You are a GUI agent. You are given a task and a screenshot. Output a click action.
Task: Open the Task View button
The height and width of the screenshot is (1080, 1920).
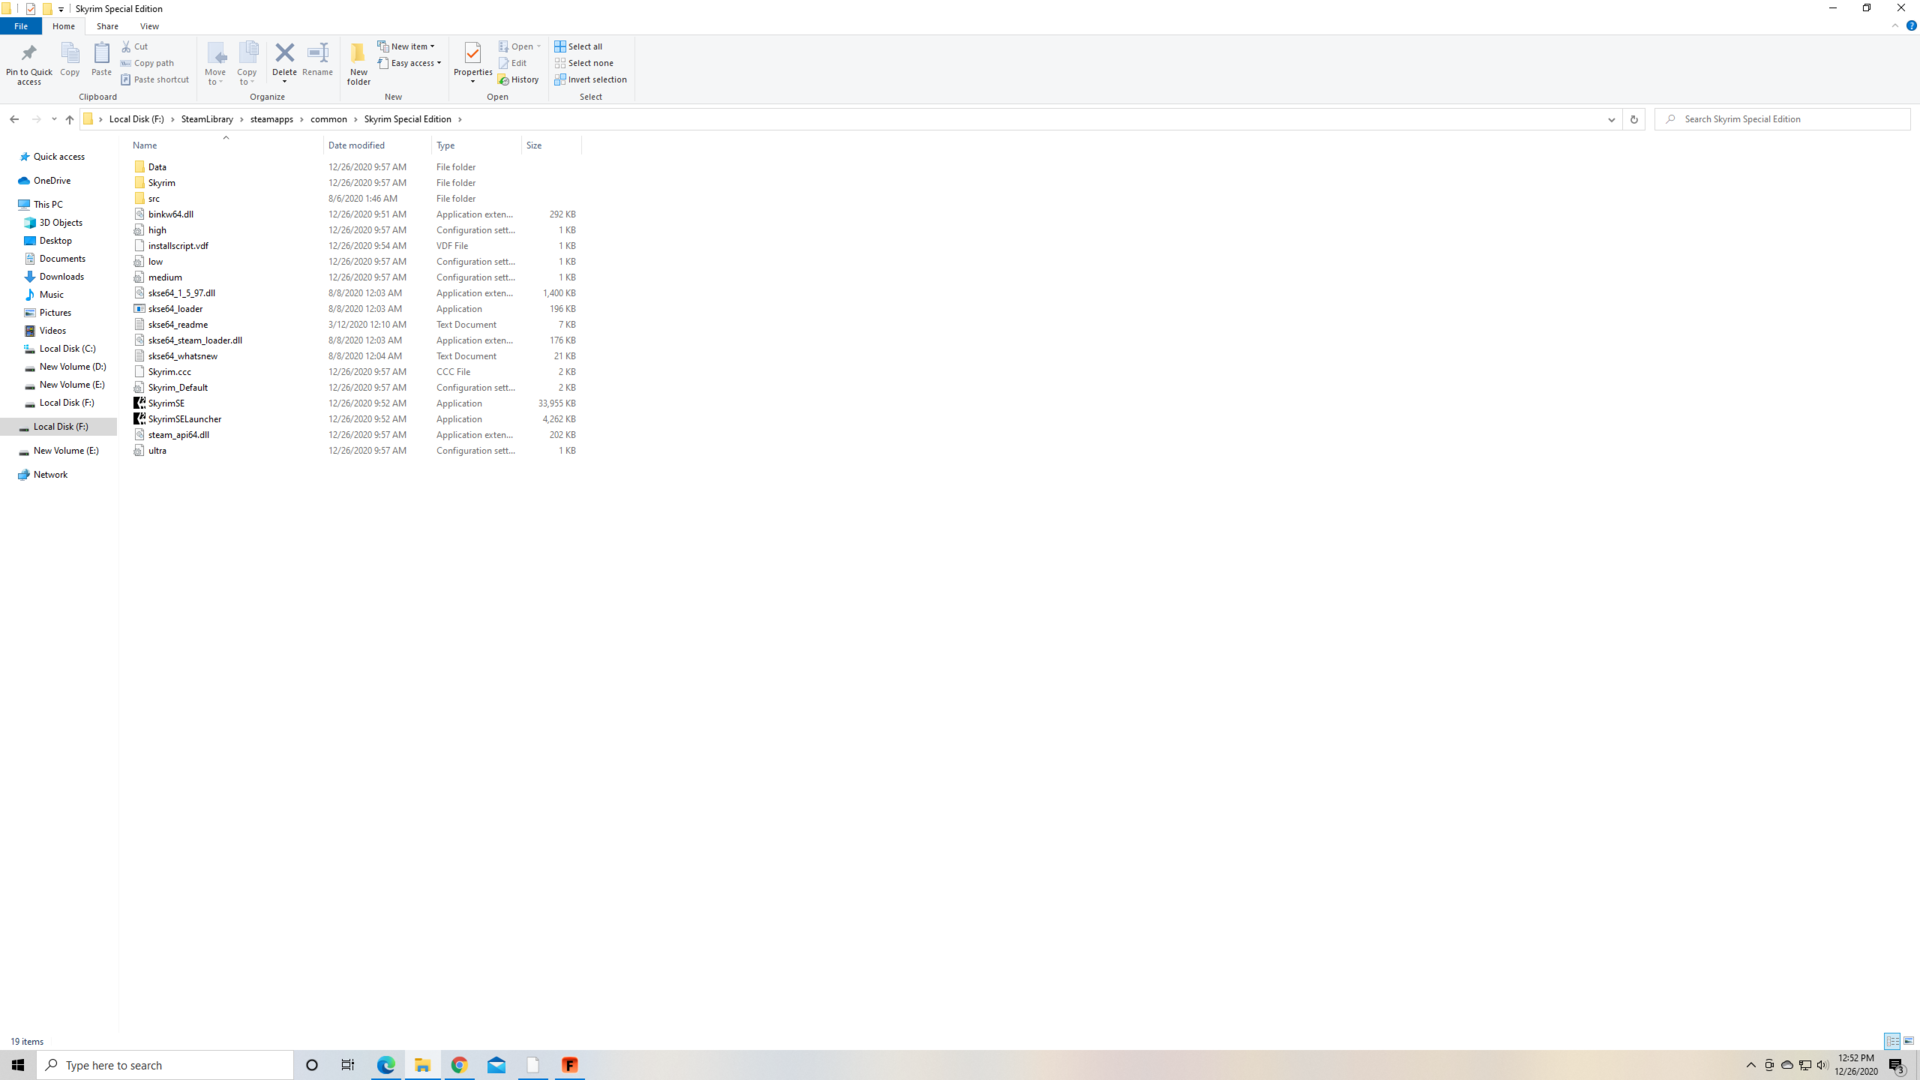tap(348, 1065)
